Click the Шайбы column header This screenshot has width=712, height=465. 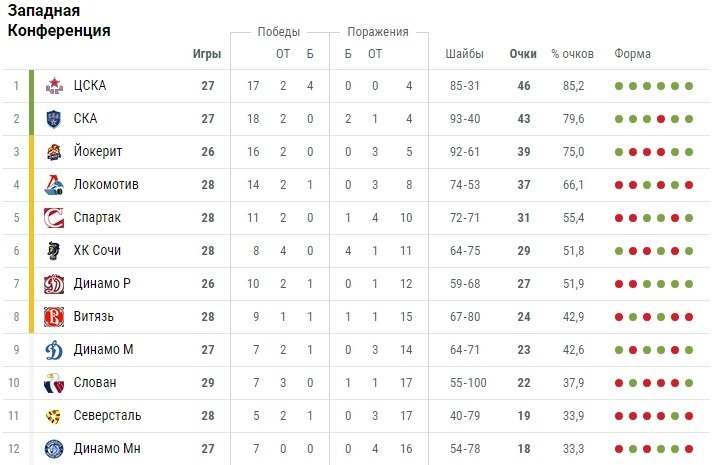coord(464,54)
